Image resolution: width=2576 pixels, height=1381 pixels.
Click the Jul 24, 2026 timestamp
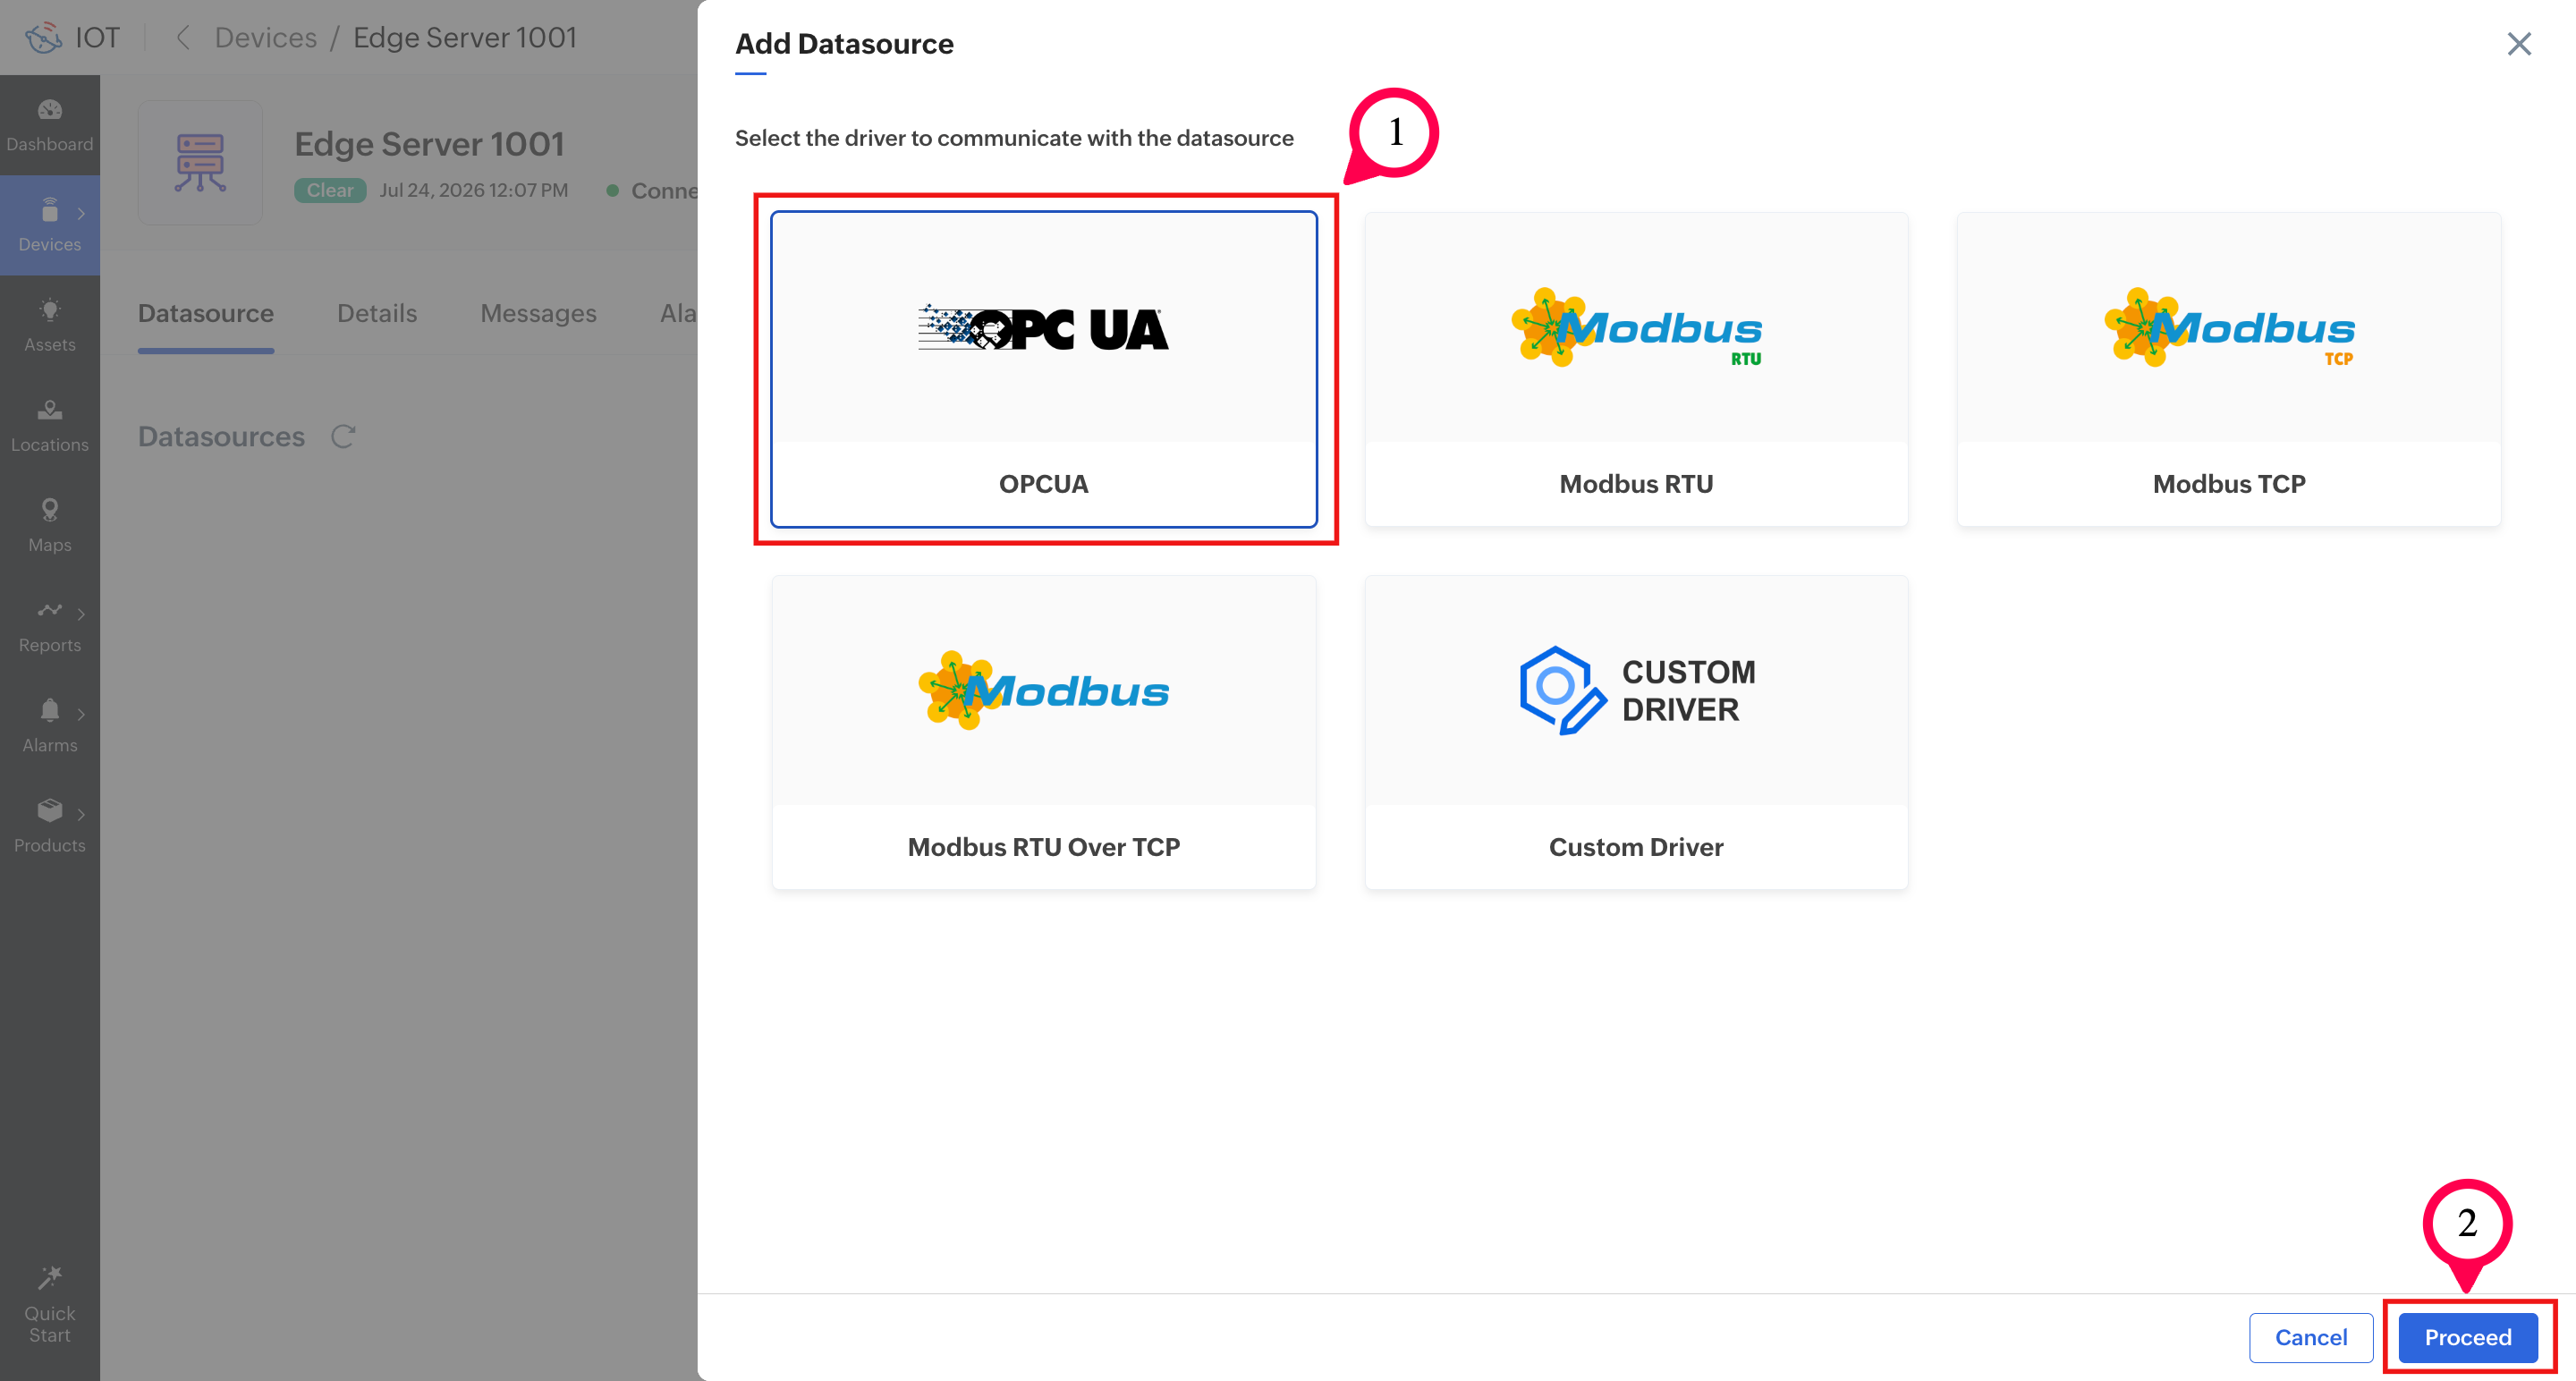click(x=474, y=190)
